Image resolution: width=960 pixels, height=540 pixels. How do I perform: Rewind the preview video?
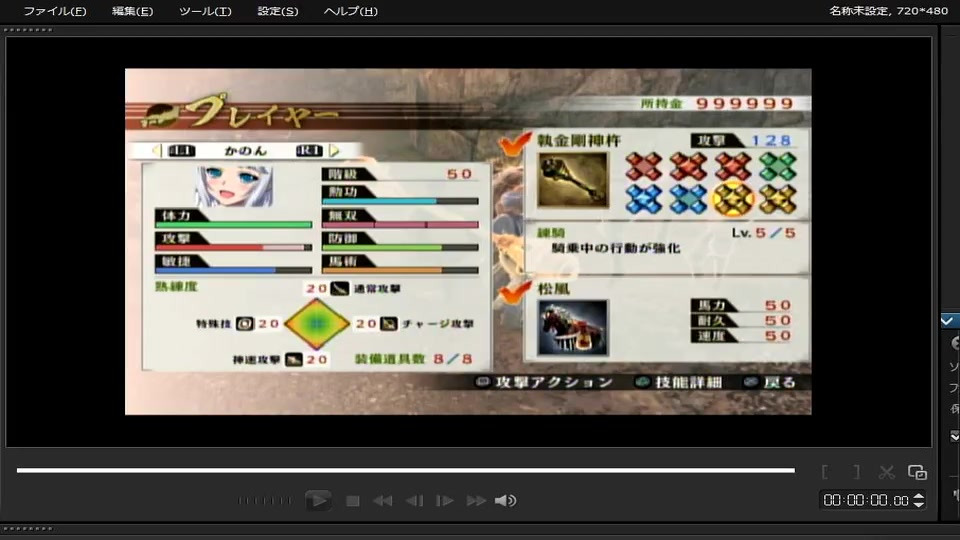click(383, 501)
